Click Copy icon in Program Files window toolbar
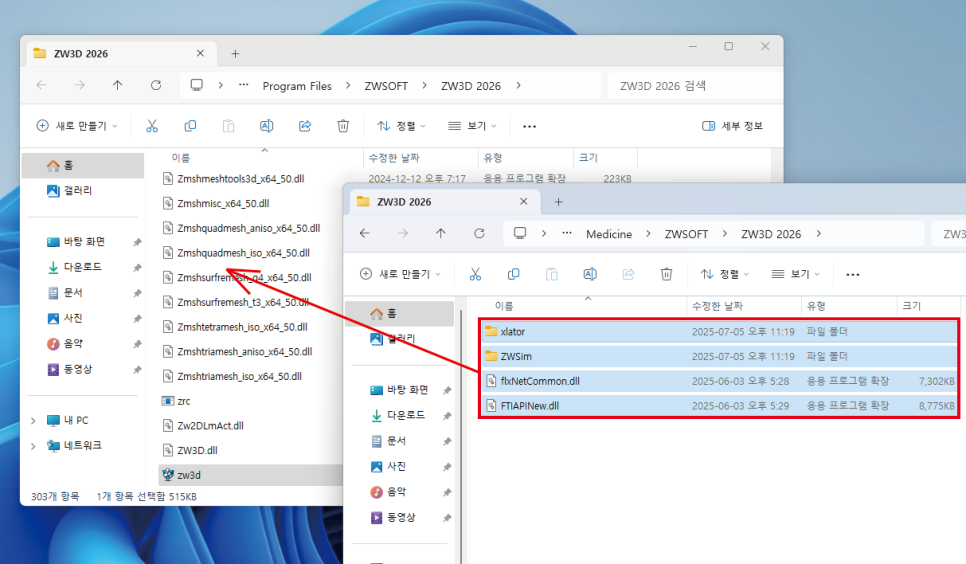 coord(190,126)
